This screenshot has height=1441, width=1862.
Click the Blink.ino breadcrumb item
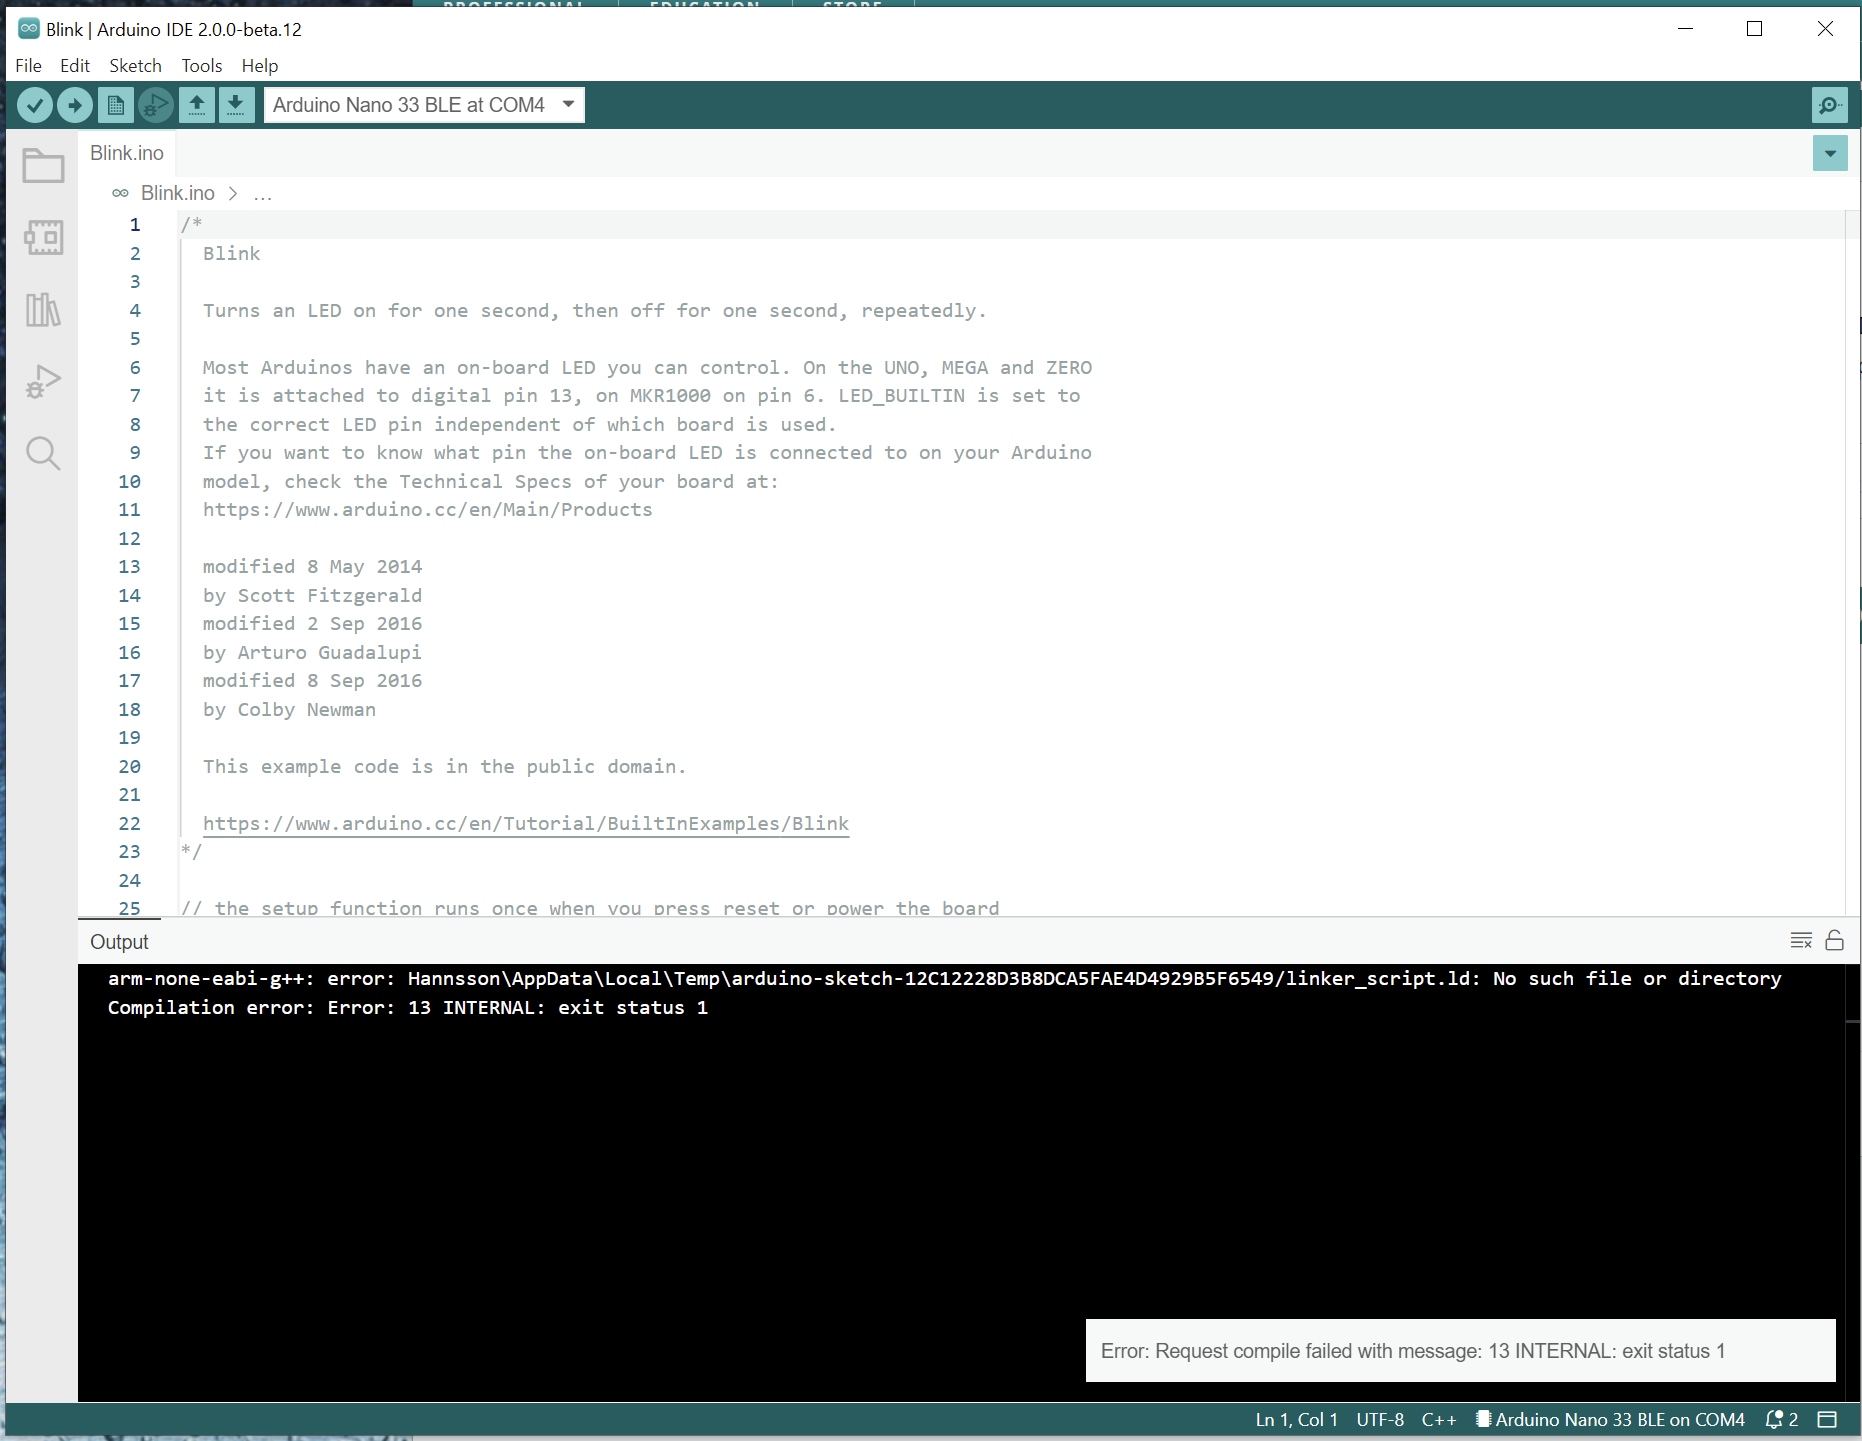point(178,193)
